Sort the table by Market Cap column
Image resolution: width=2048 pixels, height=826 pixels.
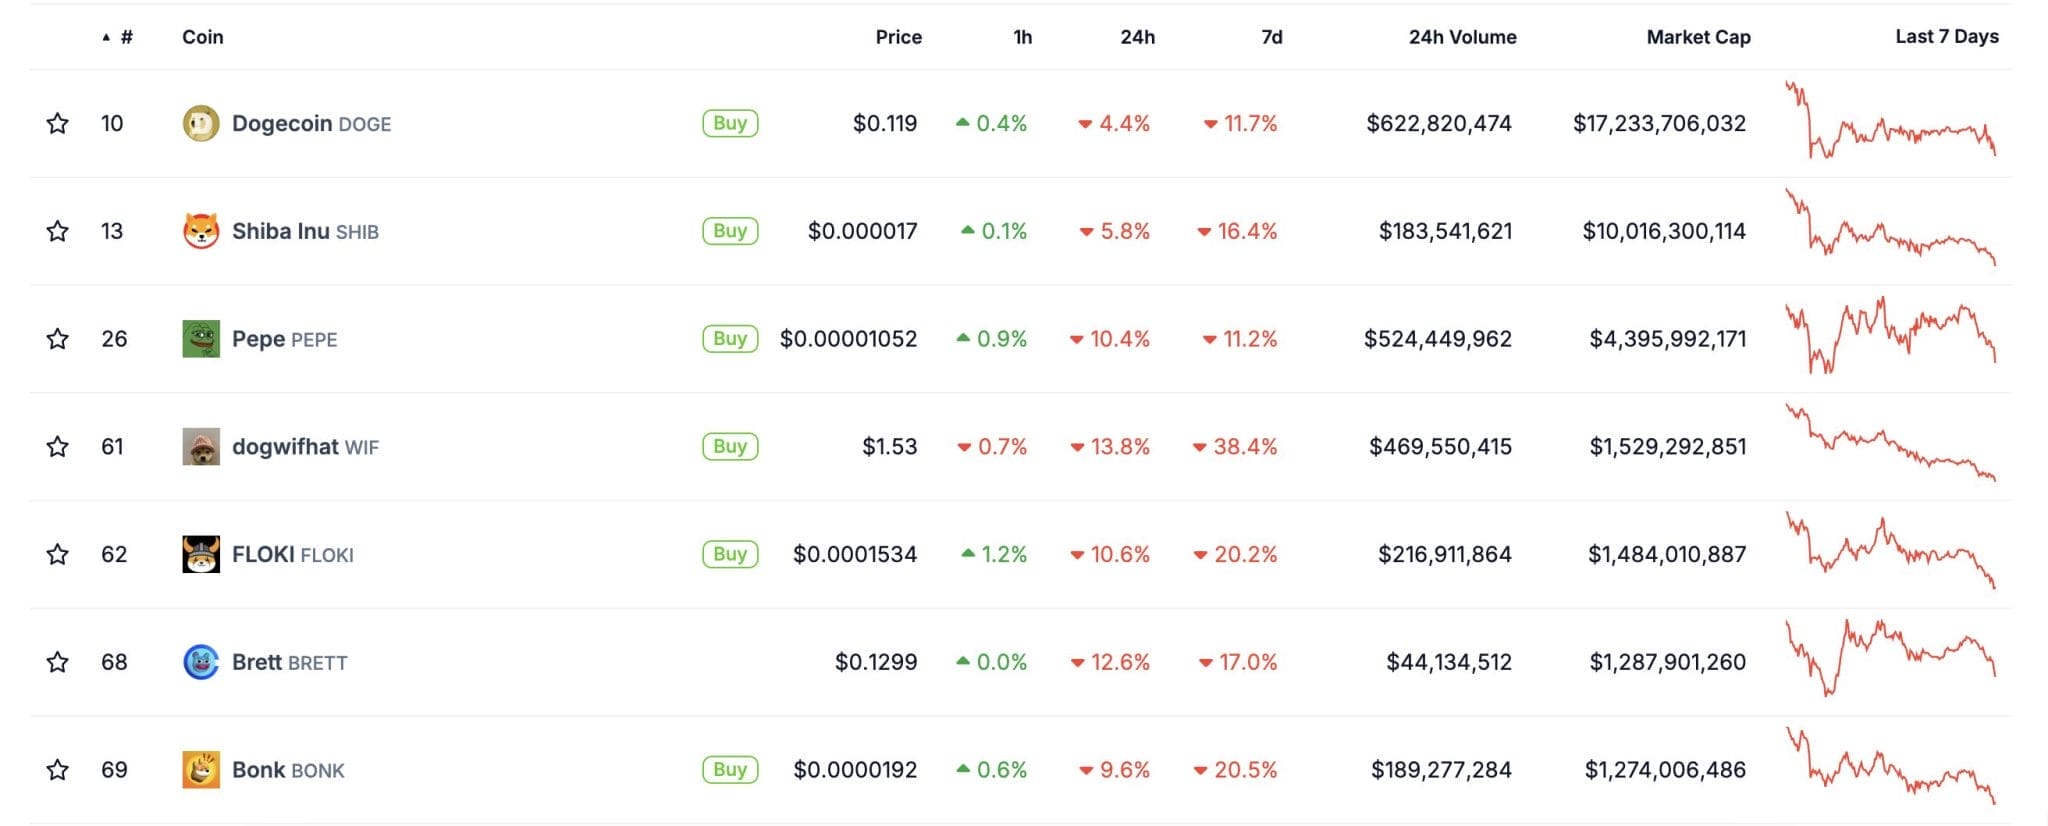(x=1698, y=37)
